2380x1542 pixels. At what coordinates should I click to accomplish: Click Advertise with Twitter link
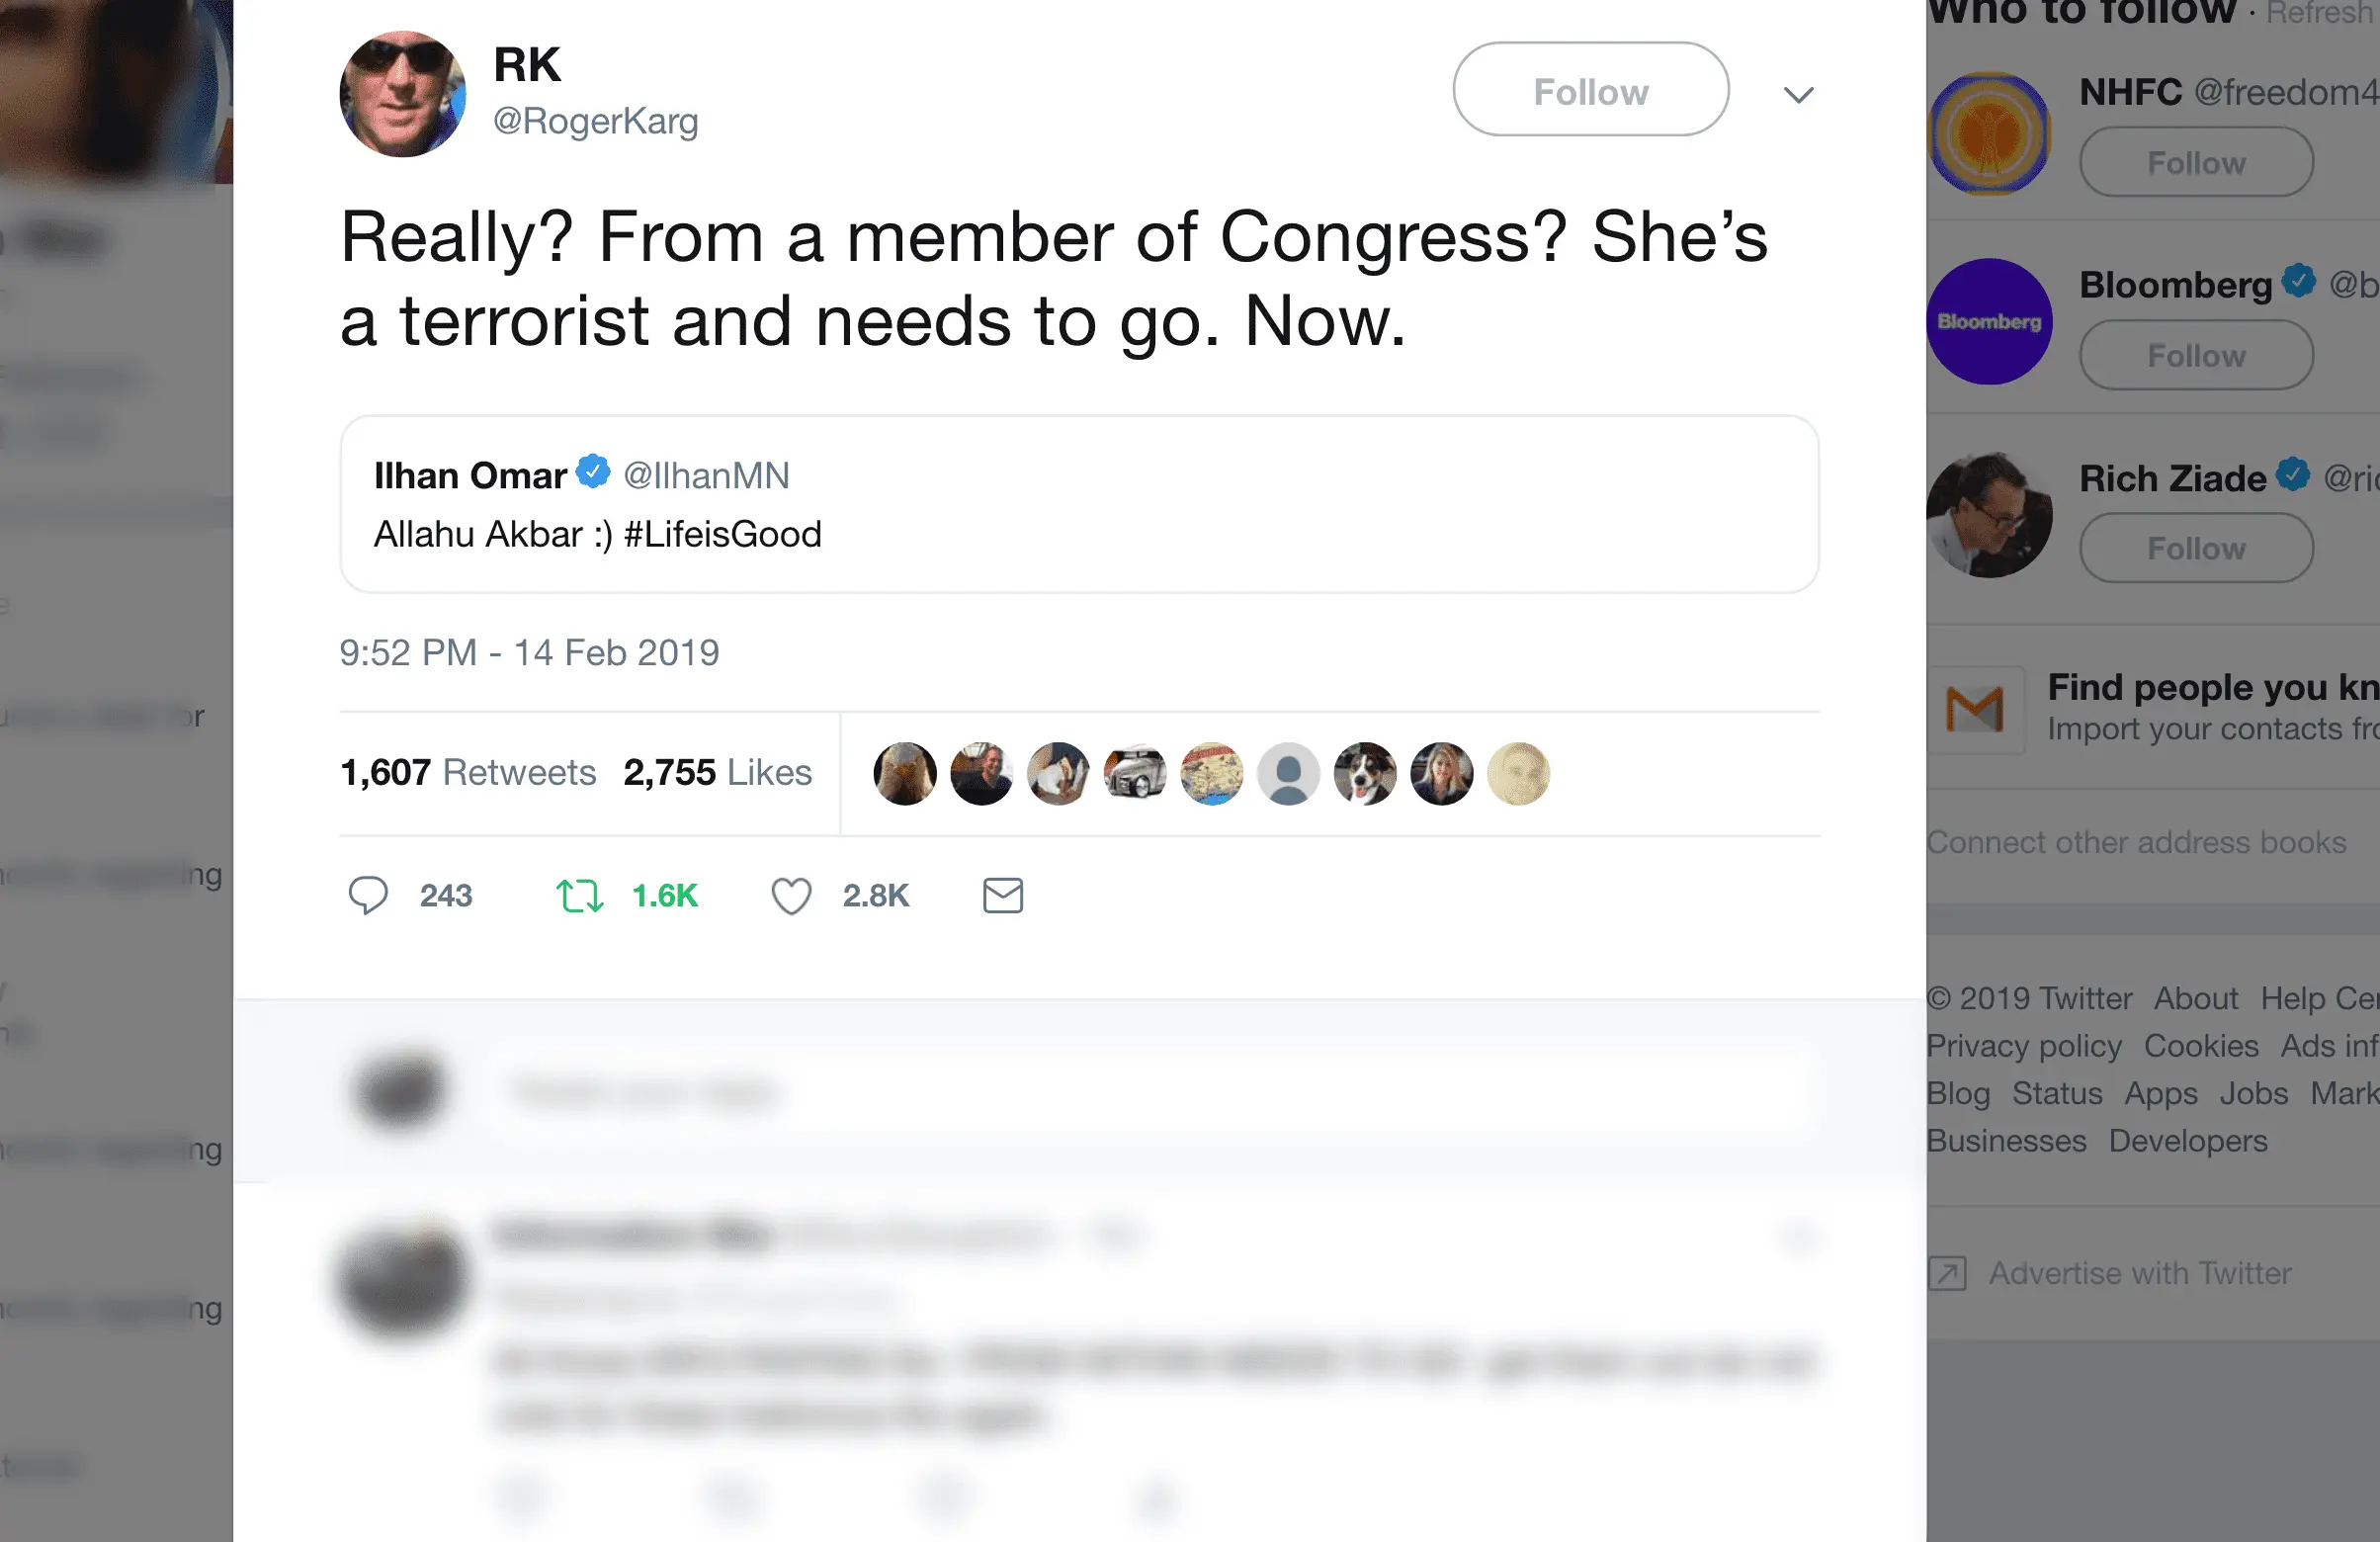click(2139, 1273)
